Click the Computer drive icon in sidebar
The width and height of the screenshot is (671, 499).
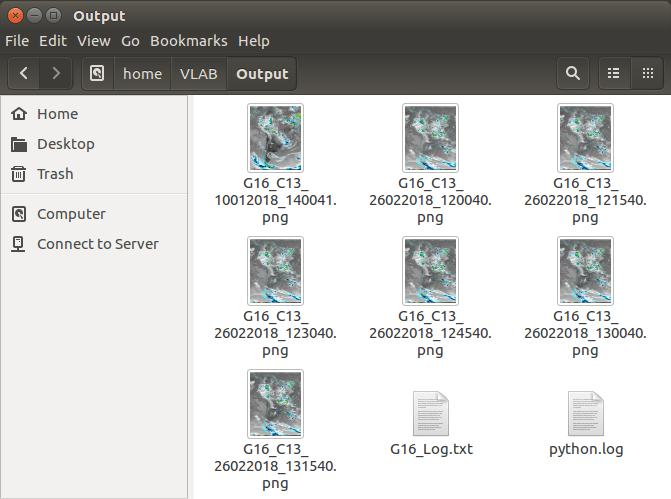[19, 214]
